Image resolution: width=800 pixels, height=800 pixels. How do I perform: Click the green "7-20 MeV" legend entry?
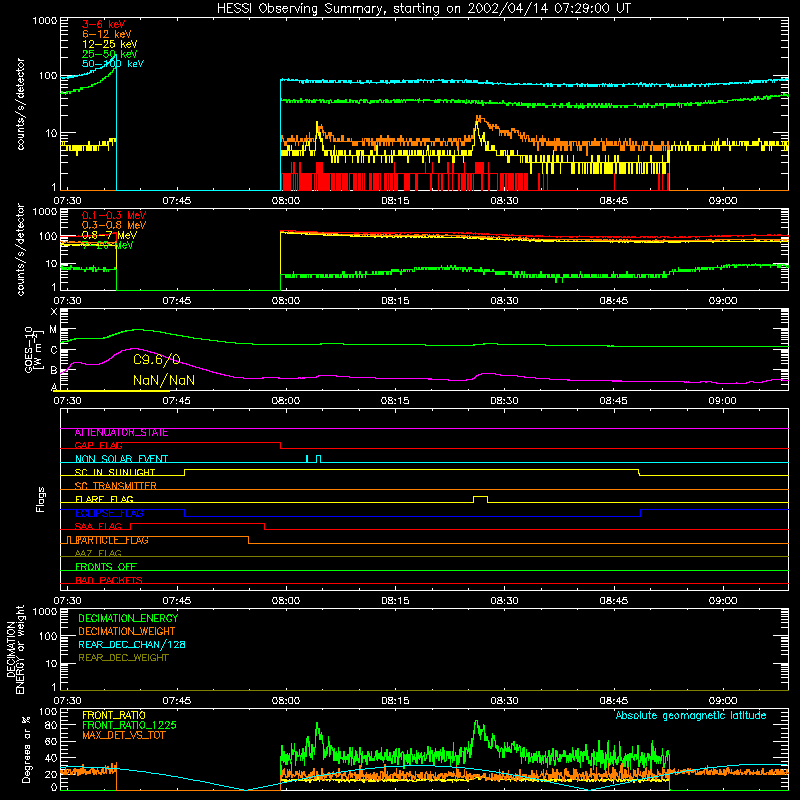click(108, 245)
